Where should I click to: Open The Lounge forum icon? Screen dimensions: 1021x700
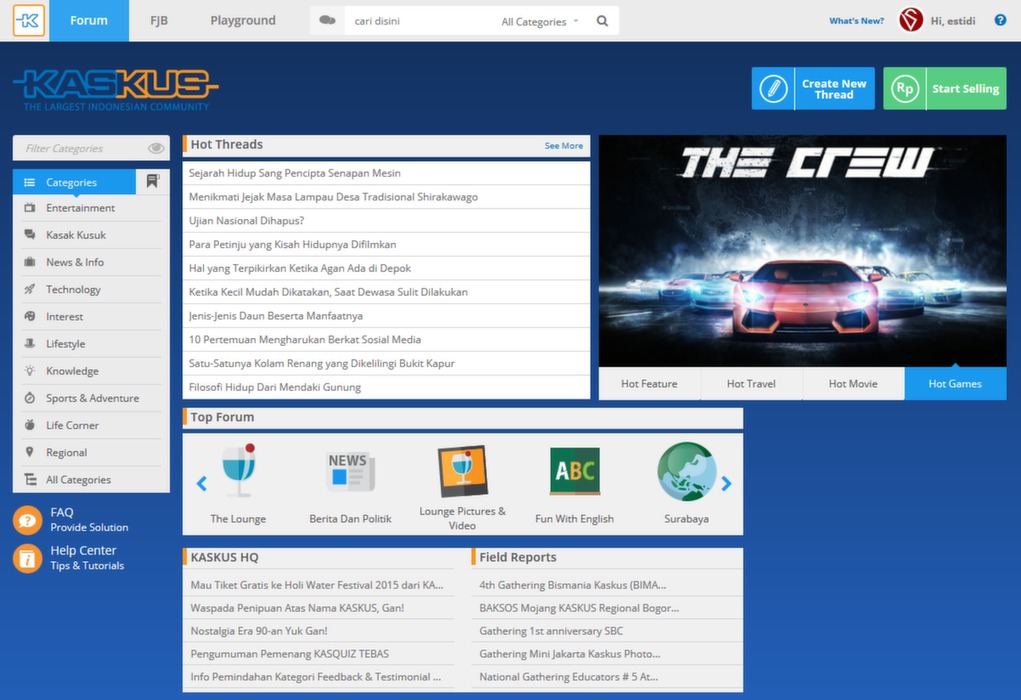click(238, 472)
